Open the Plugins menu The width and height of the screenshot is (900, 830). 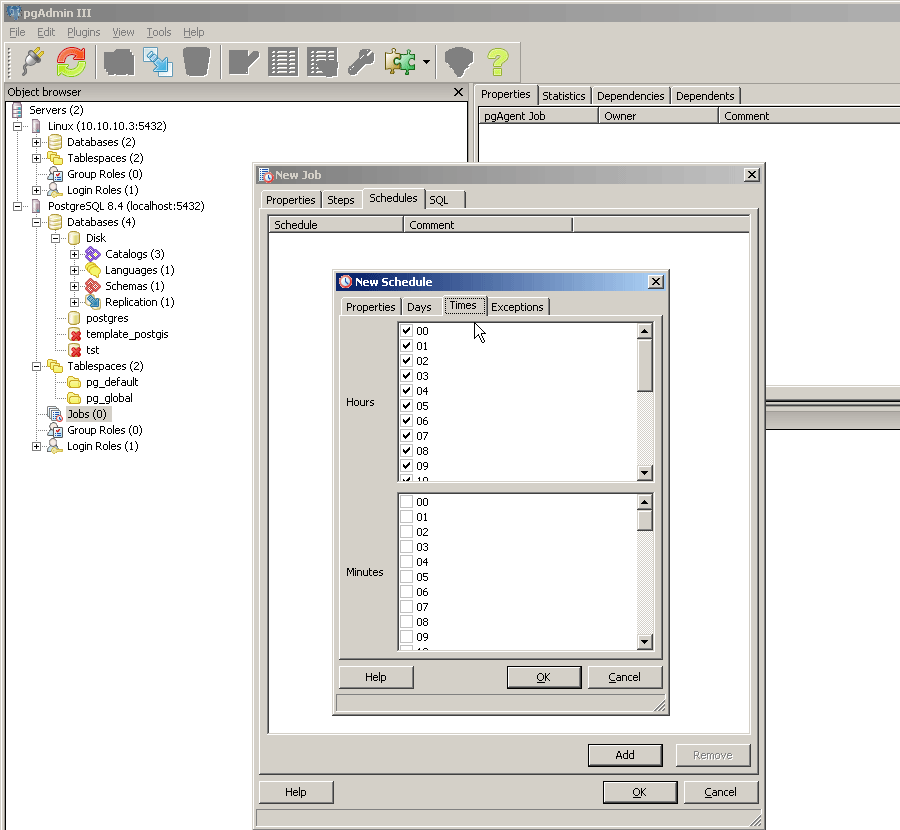(x=84, y=32)
